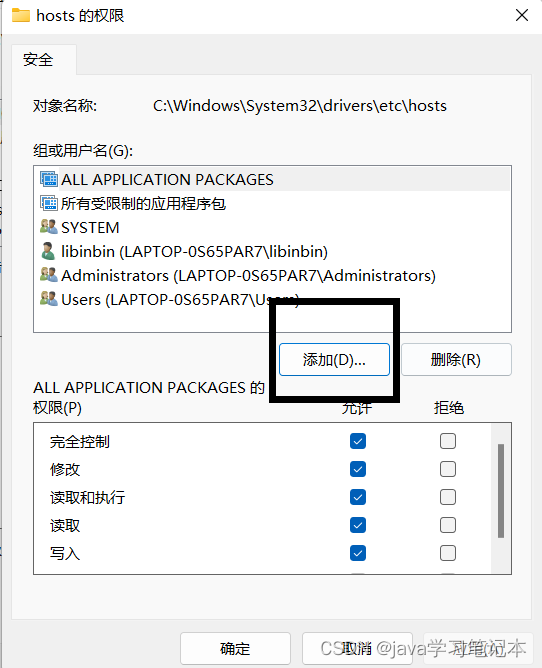This screenshot has height=668, width=542.
Task: Click the 删除(R) button
Action: 456,360
